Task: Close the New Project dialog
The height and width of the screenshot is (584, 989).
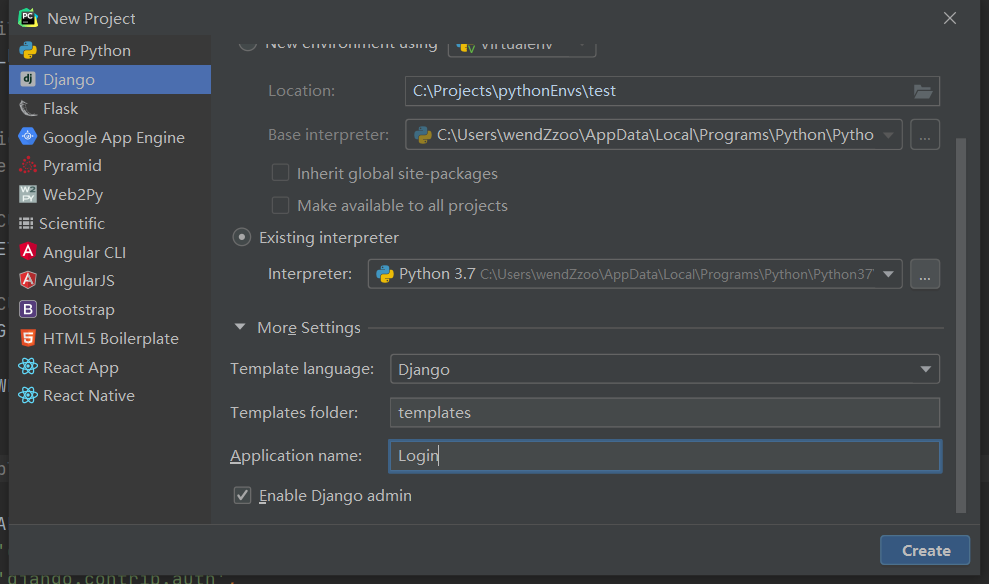Action: (x=950, y=18)
